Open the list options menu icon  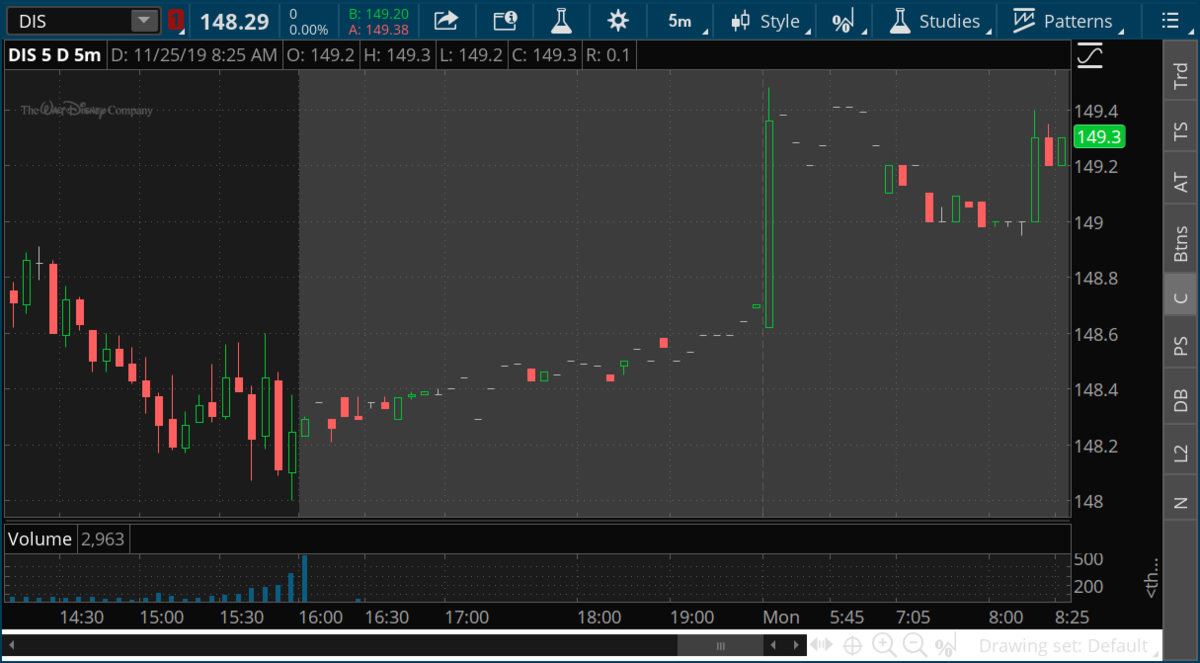tap(1169, 20)
